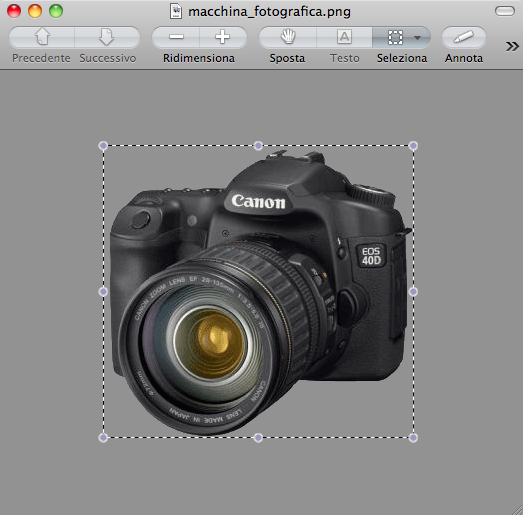Image resolution: width=523 pixels, height=515 pixels.
Task: Activate the Seleziona rectangular selection tool
Action: point(396,37)
